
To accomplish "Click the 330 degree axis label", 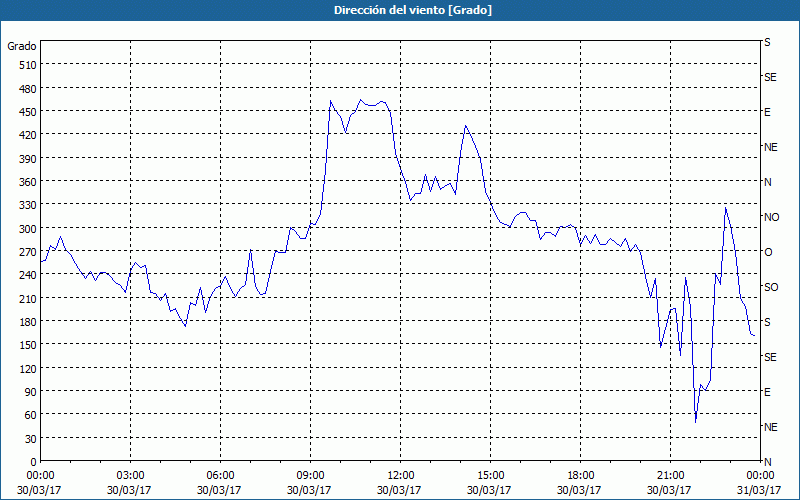I will [28, 205].
